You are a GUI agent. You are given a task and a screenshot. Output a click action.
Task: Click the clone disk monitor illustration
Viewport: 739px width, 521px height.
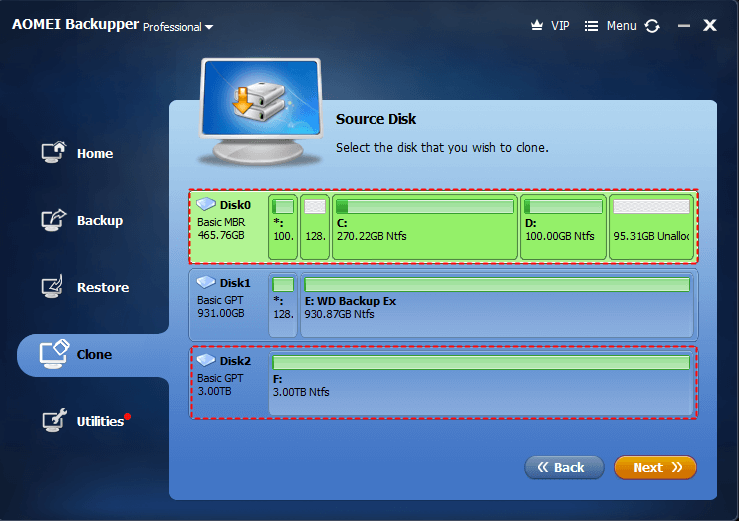click(x=260, y=111)
